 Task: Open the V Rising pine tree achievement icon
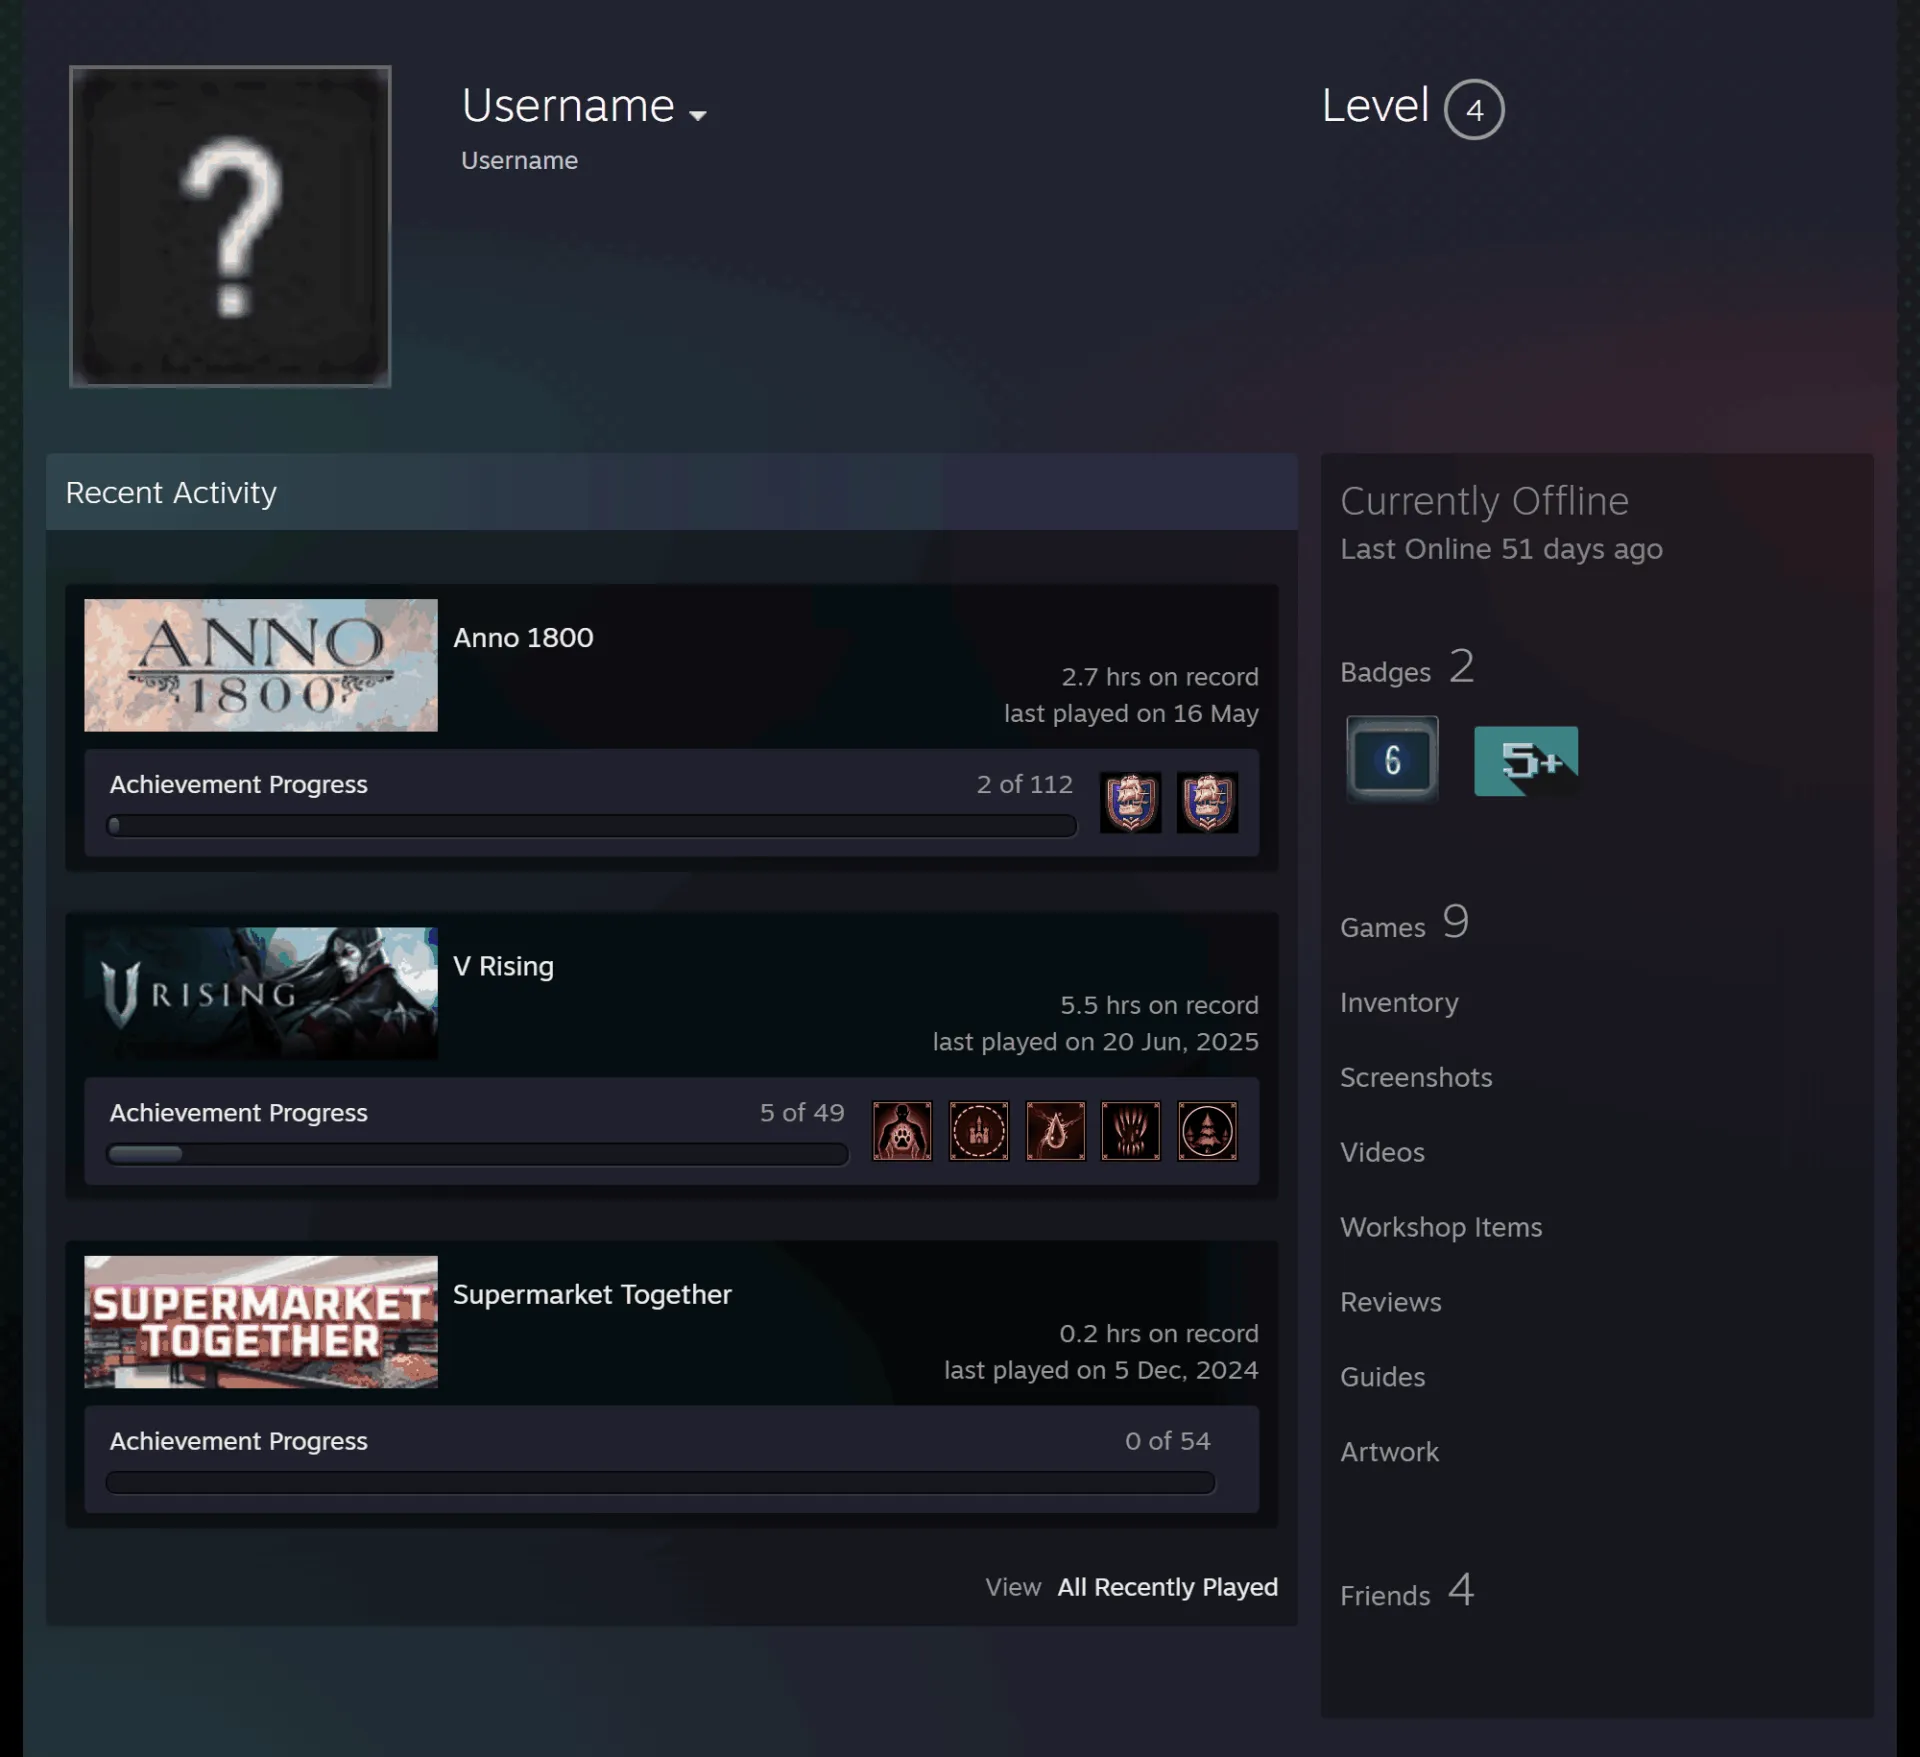pyautogui.click(x=1207, y=1131)
